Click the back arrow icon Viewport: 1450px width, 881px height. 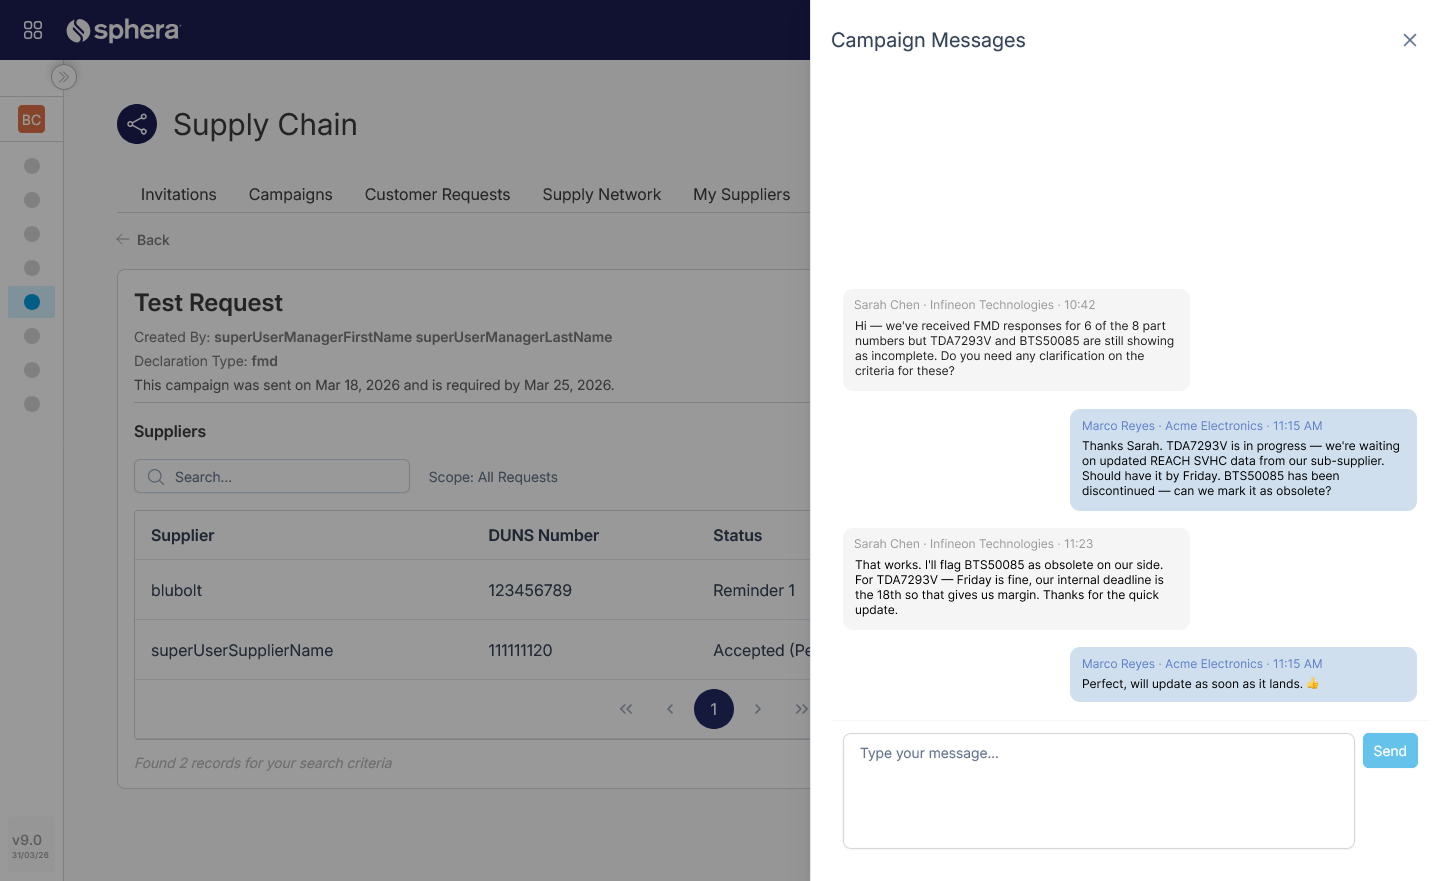[123, 240]
